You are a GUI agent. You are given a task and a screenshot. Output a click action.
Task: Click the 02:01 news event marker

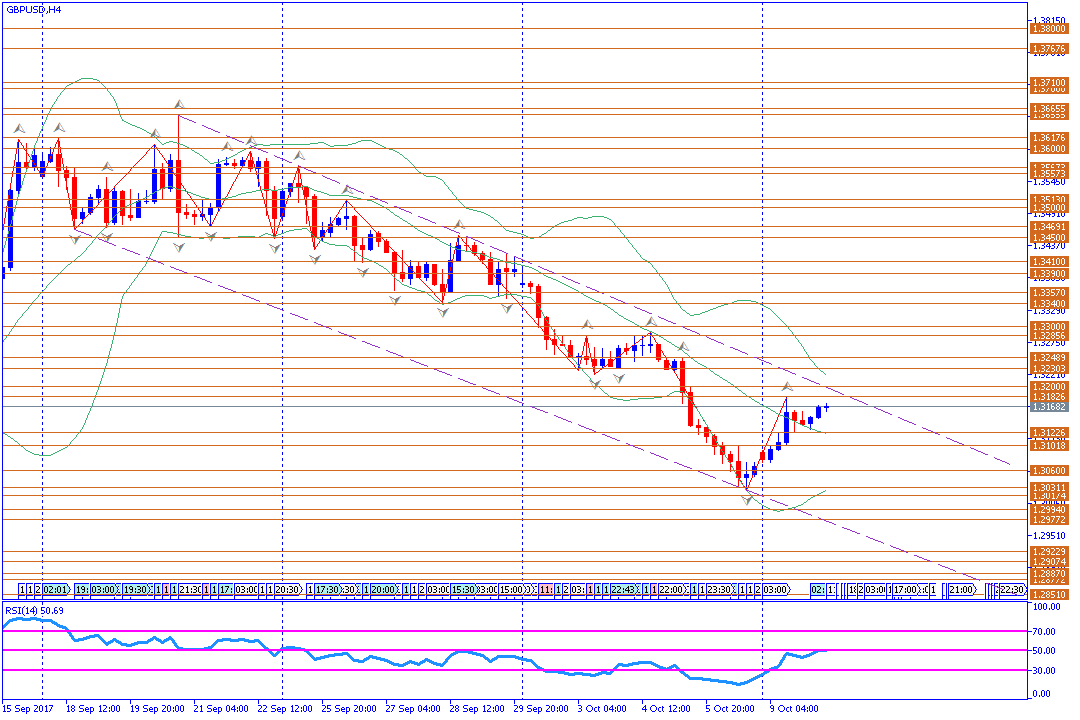coord(56,590)
